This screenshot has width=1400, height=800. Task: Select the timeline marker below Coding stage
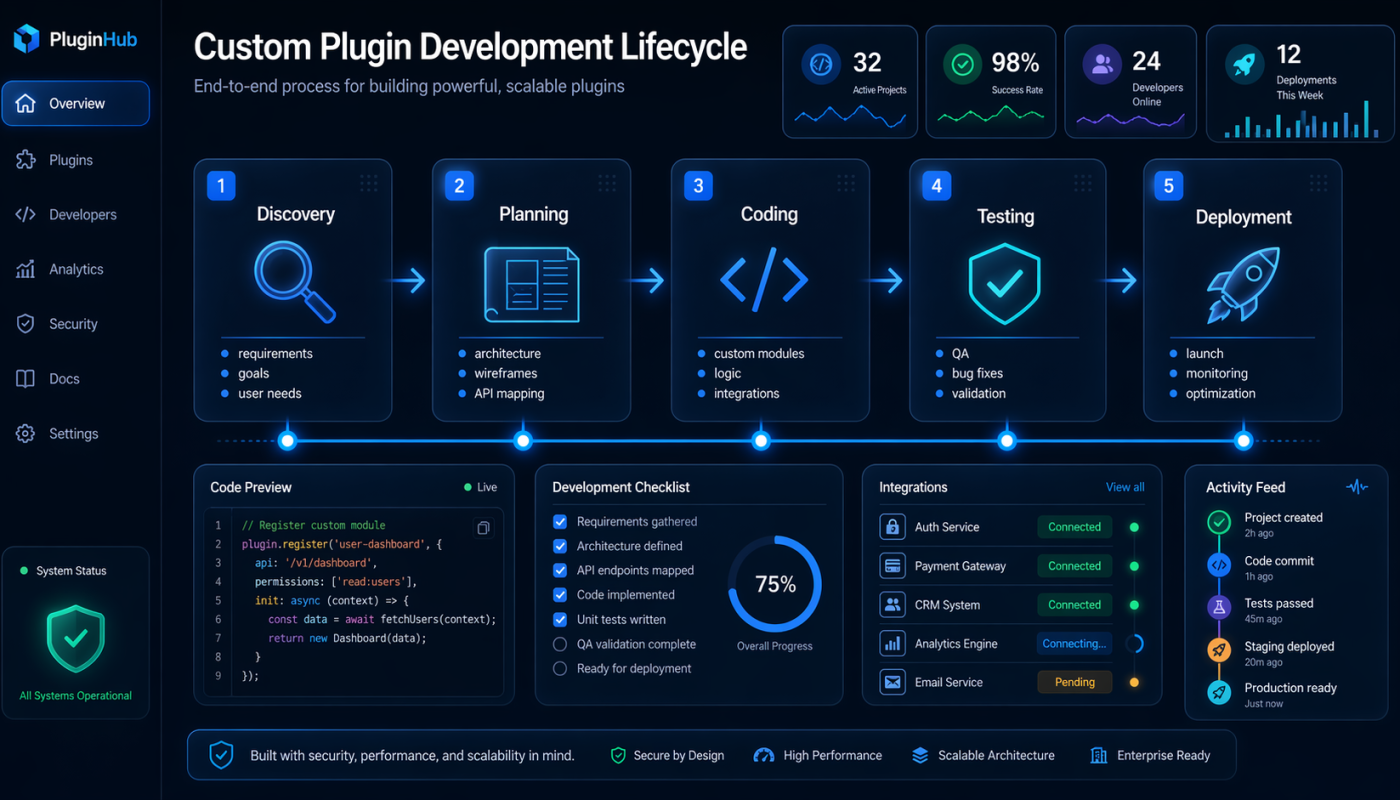tap(761, 438)
